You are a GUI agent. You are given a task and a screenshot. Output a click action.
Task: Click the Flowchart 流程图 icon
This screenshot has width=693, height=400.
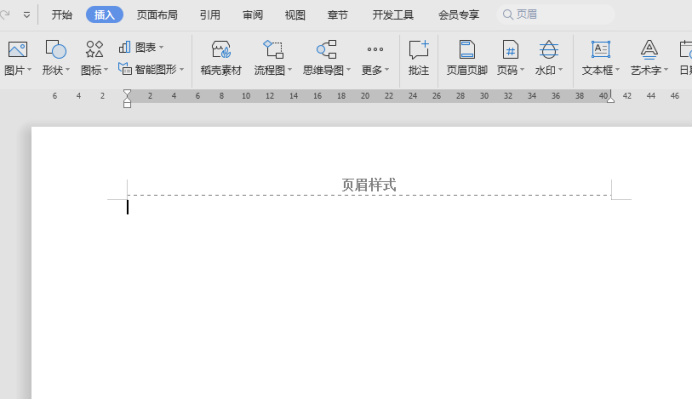pos(273,49)
